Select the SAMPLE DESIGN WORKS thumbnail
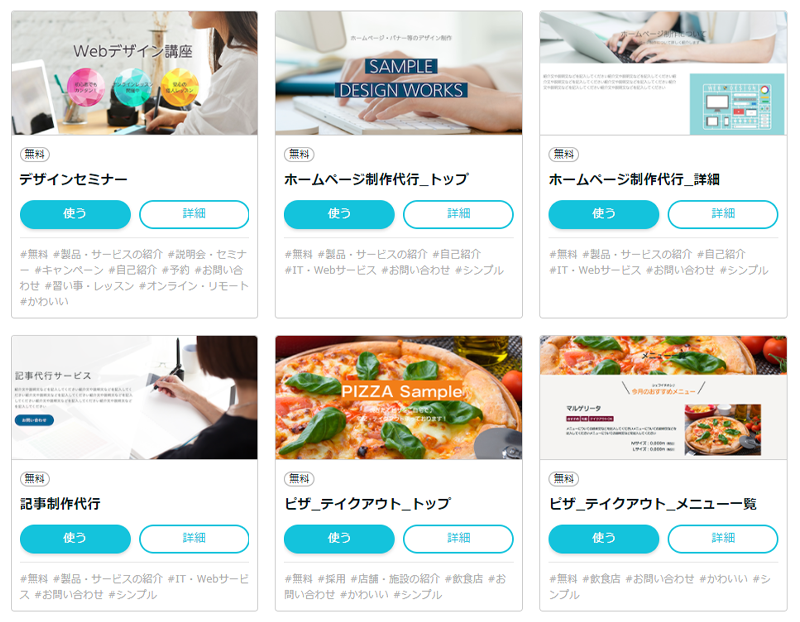 [x=398, y=73]
